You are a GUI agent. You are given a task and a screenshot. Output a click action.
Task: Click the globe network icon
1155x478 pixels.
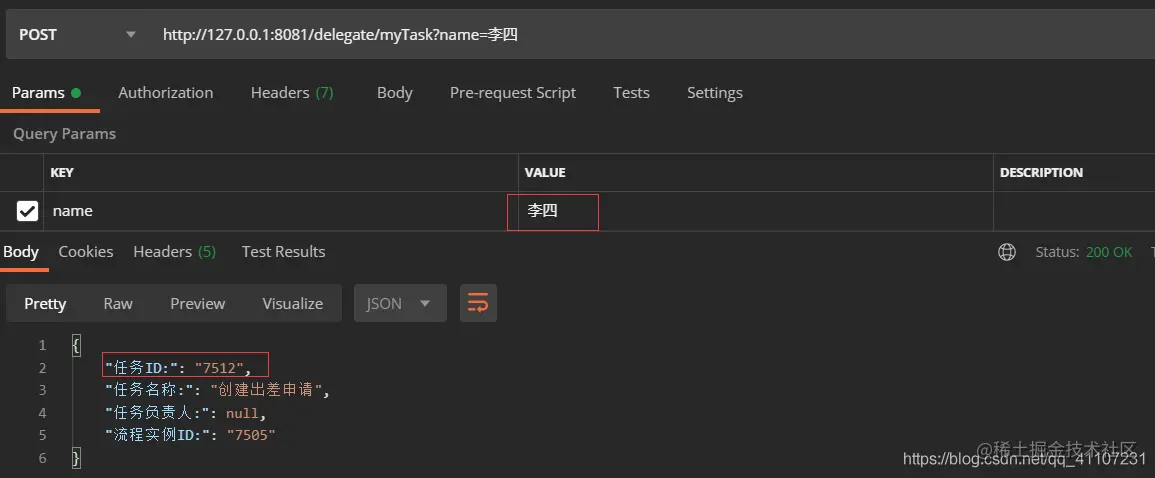(1007, 252)
